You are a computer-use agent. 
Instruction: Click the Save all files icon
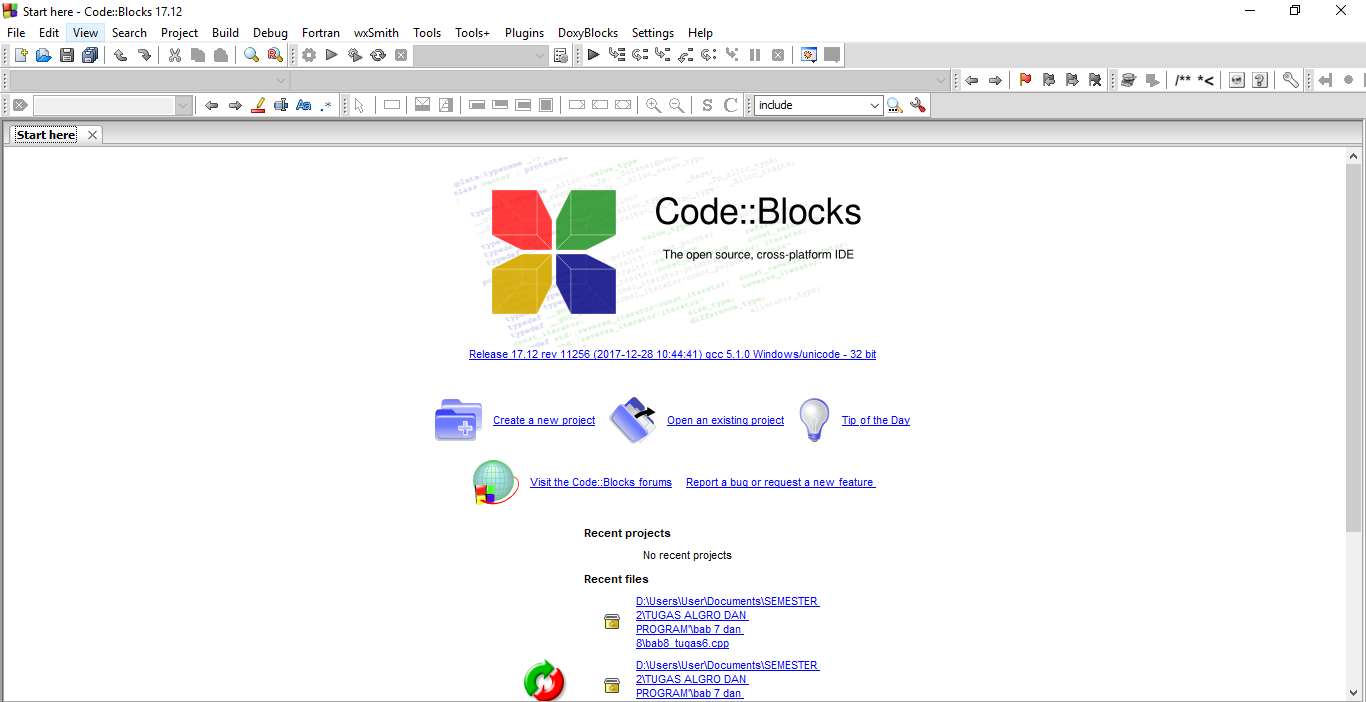coord(90,55)
